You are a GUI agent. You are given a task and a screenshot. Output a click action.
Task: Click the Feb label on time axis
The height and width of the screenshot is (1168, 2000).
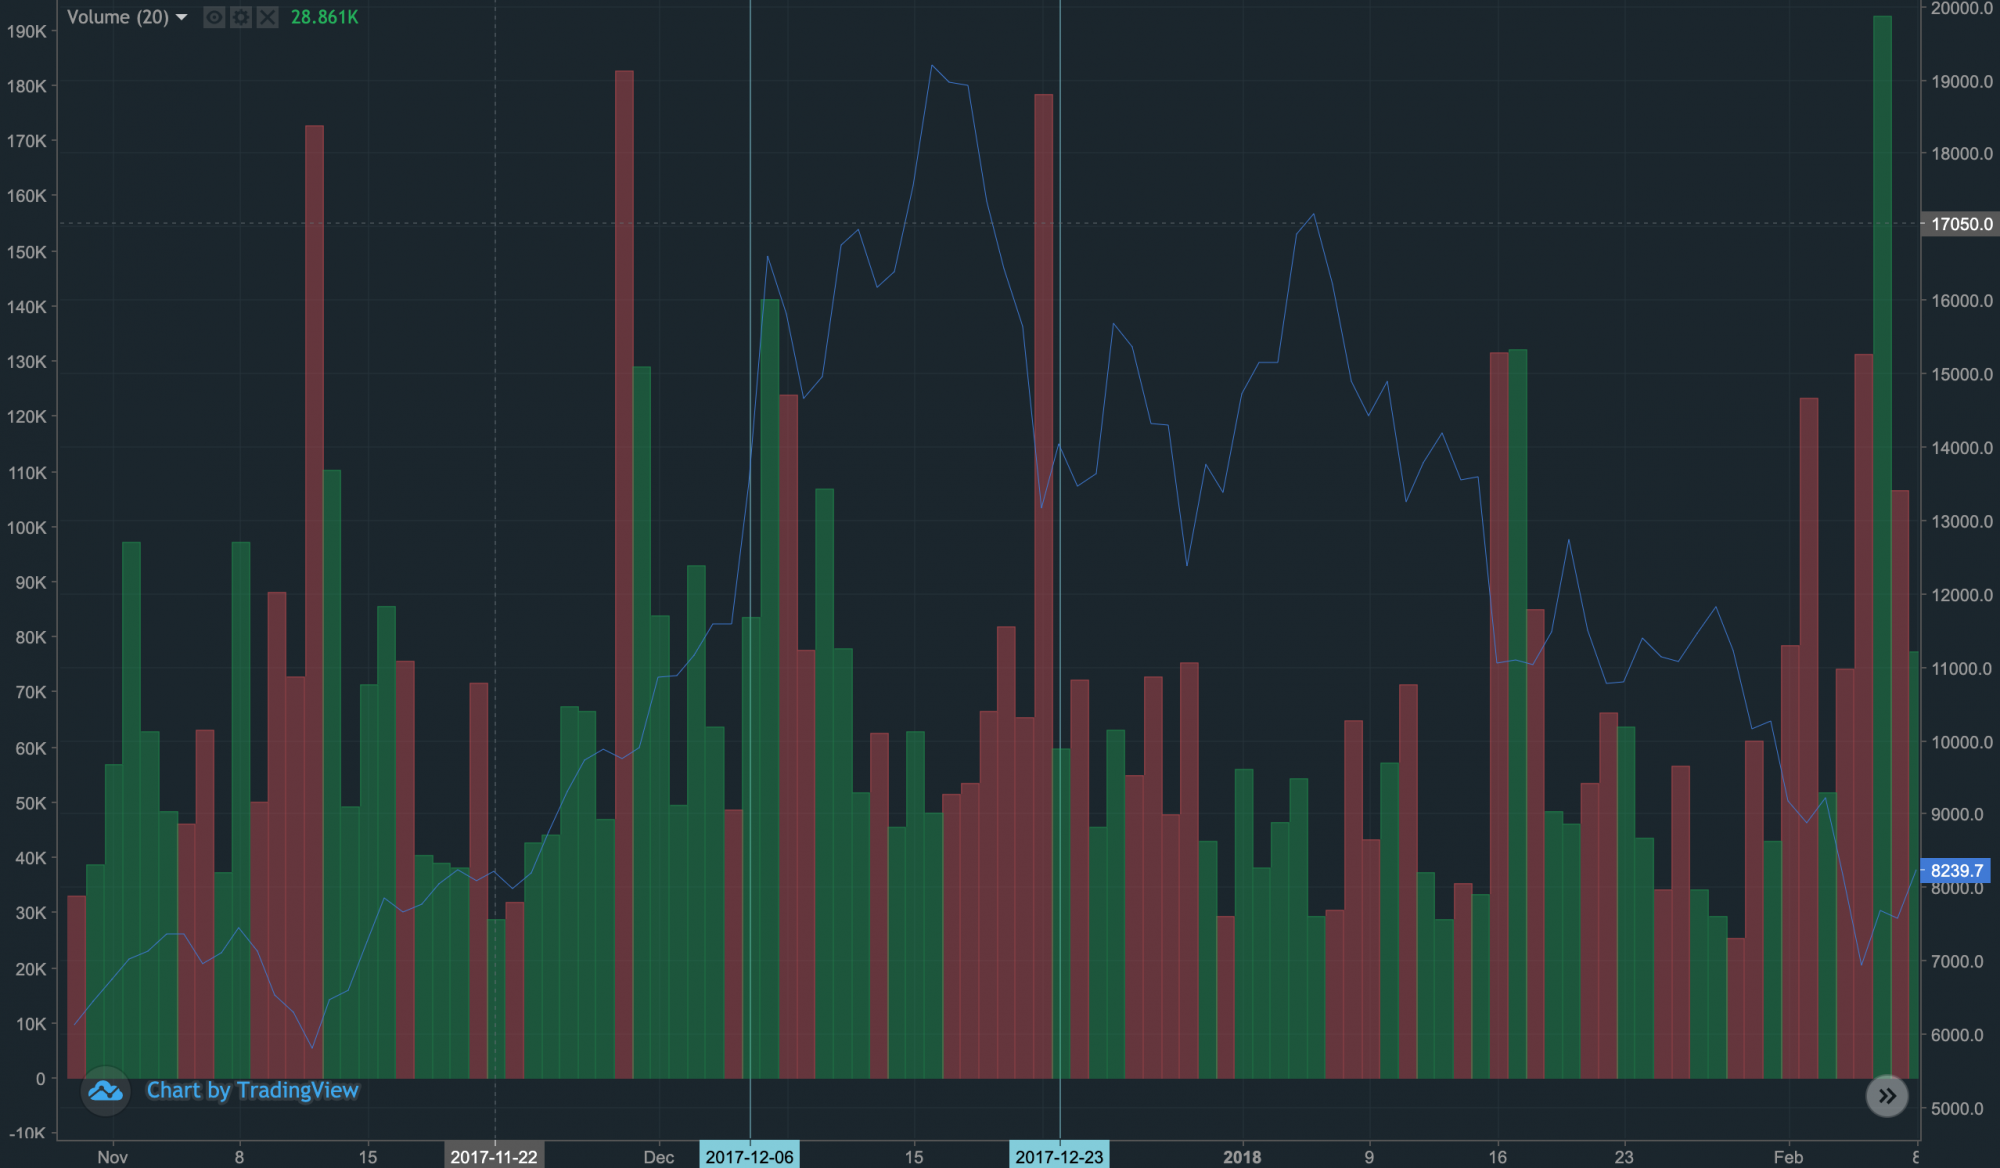coord(1788,1157)
